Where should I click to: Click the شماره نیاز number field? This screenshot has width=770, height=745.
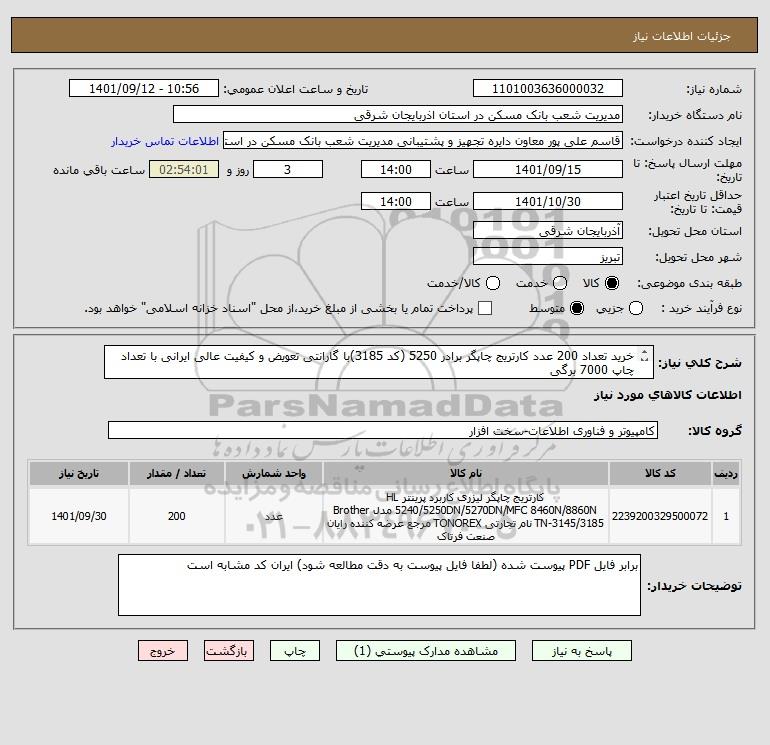pos(548,88)
